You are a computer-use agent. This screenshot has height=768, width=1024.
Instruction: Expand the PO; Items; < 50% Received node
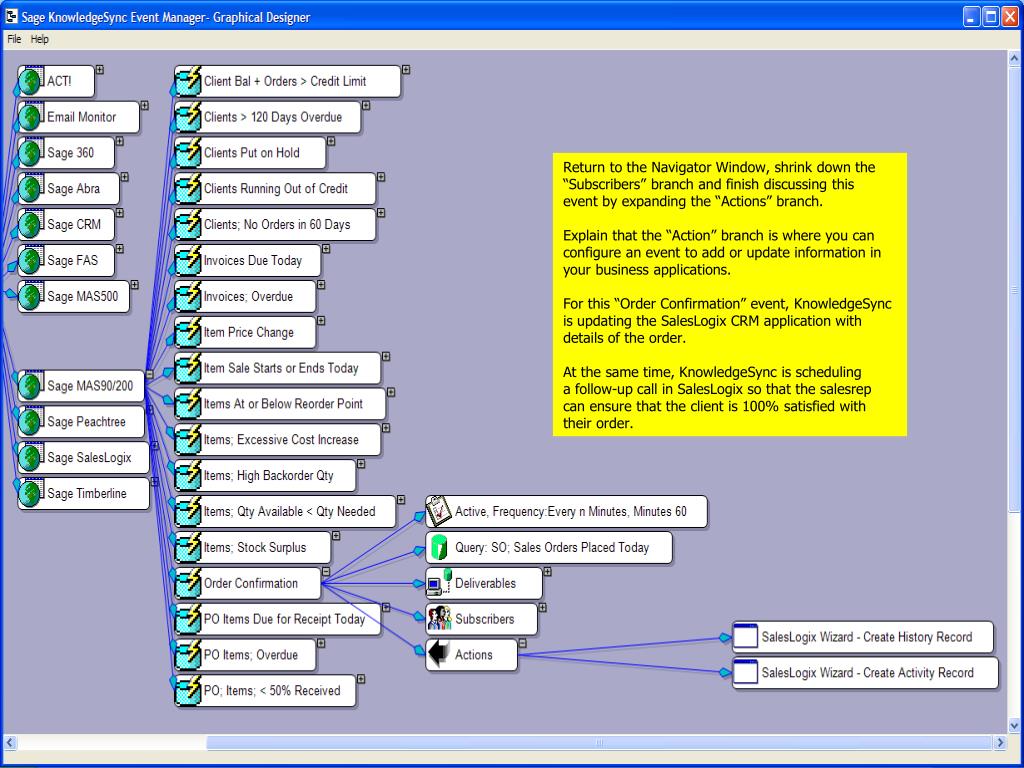point(360,679)
